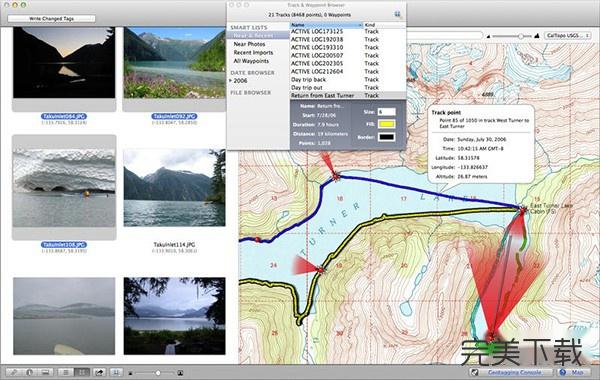The width and height of the screenshot is (600, 380).
Task: Click the TakuInlet092.JPG filename label
Action: [174, 116]
